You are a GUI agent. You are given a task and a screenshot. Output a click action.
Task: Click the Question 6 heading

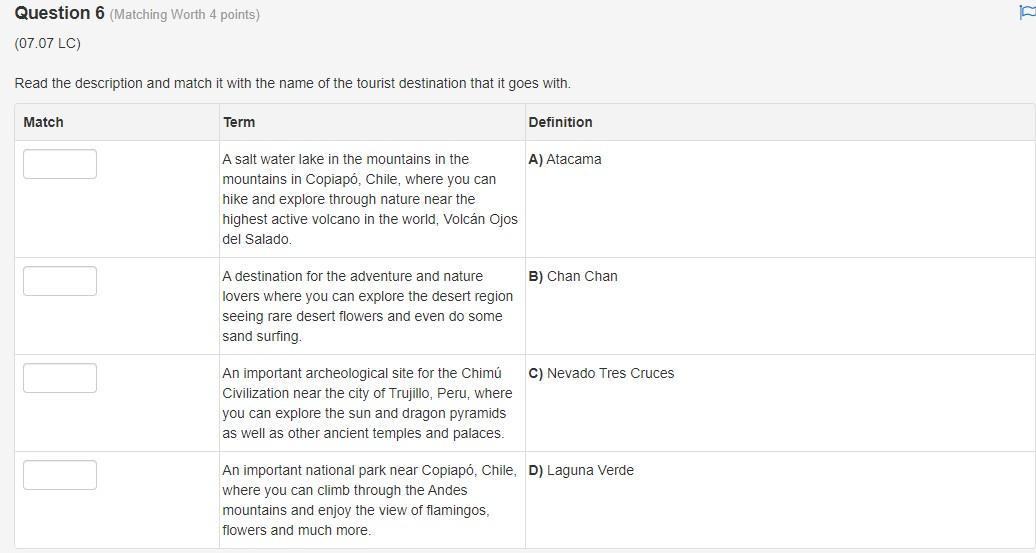[59, 13]
